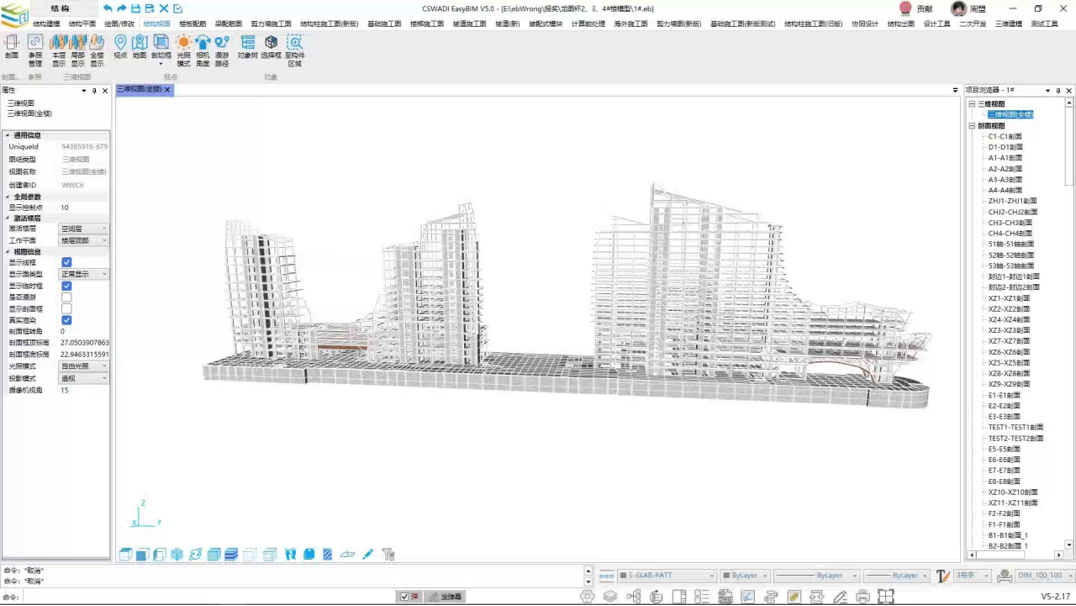Click the 对象树 object tree icon
Image resolution: width=1076 pixels, height=606 pixels.
[x=247, y=43]
